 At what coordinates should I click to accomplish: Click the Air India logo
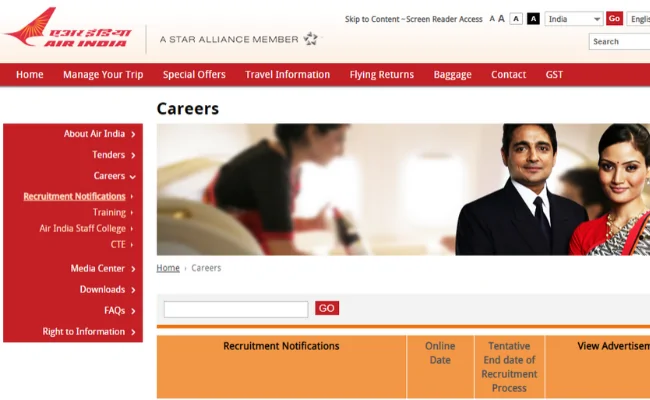(68, 27)
